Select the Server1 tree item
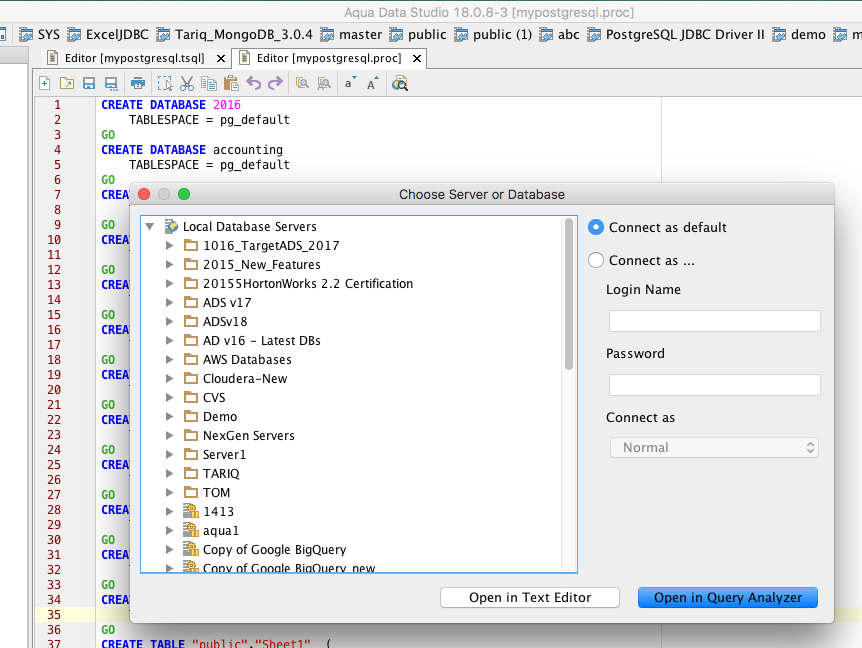 [224, 455]
